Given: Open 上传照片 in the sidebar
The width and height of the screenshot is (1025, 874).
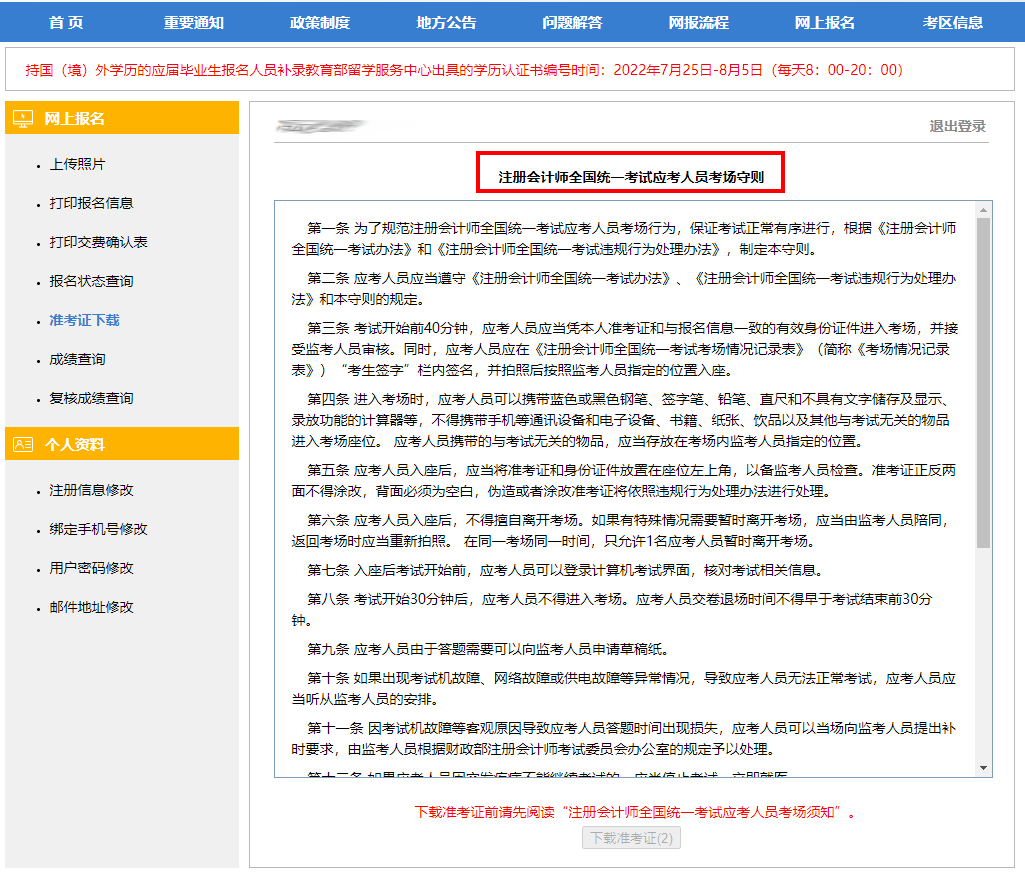Looking at the screenshot, I should [x=77, y=164].
